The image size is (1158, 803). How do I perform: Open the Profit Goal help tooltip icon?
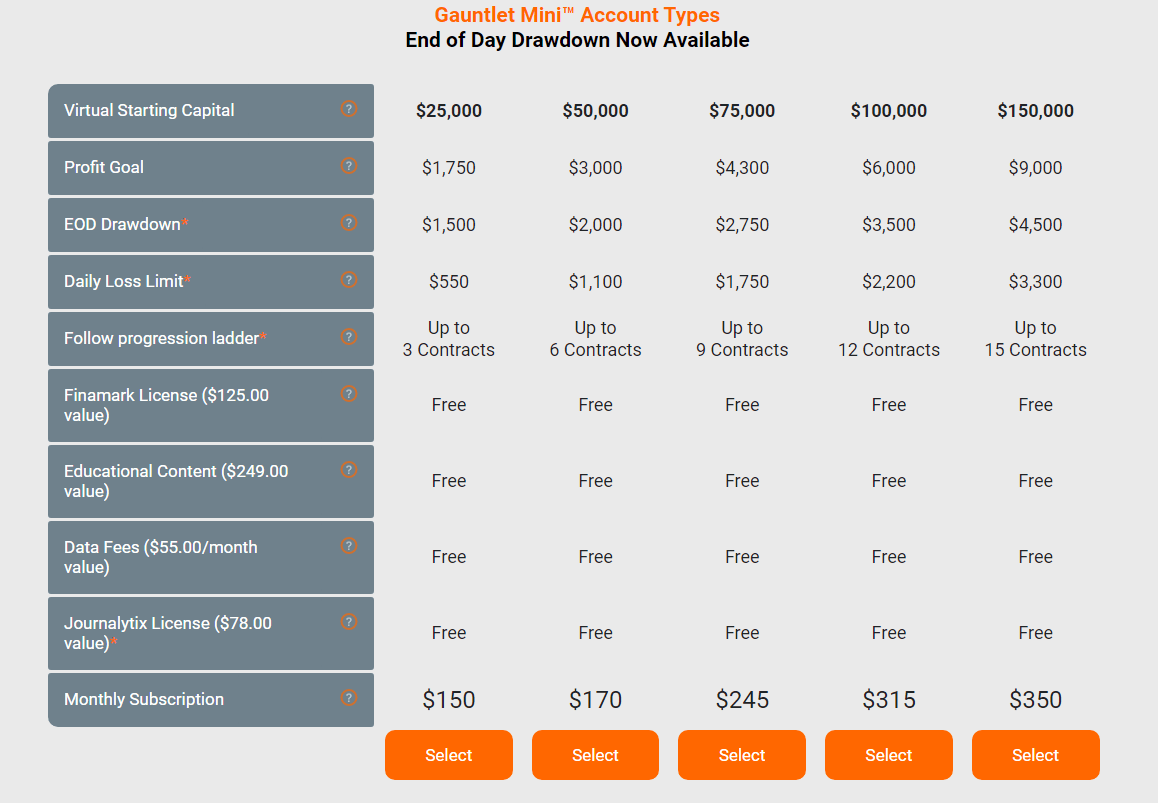click(x=349, y=165)
